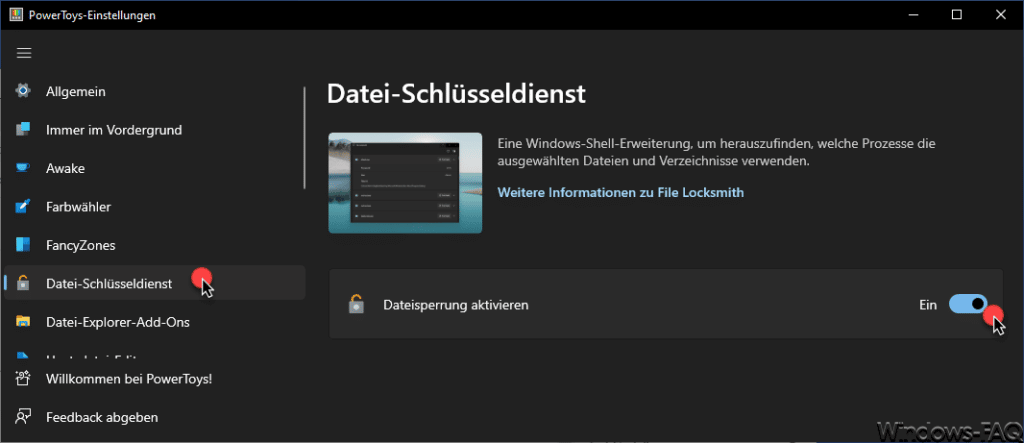Select the Datei-Schlüsseldienst sidebar entry
This screenshot has height=443, width=1024.
point(154,284)
